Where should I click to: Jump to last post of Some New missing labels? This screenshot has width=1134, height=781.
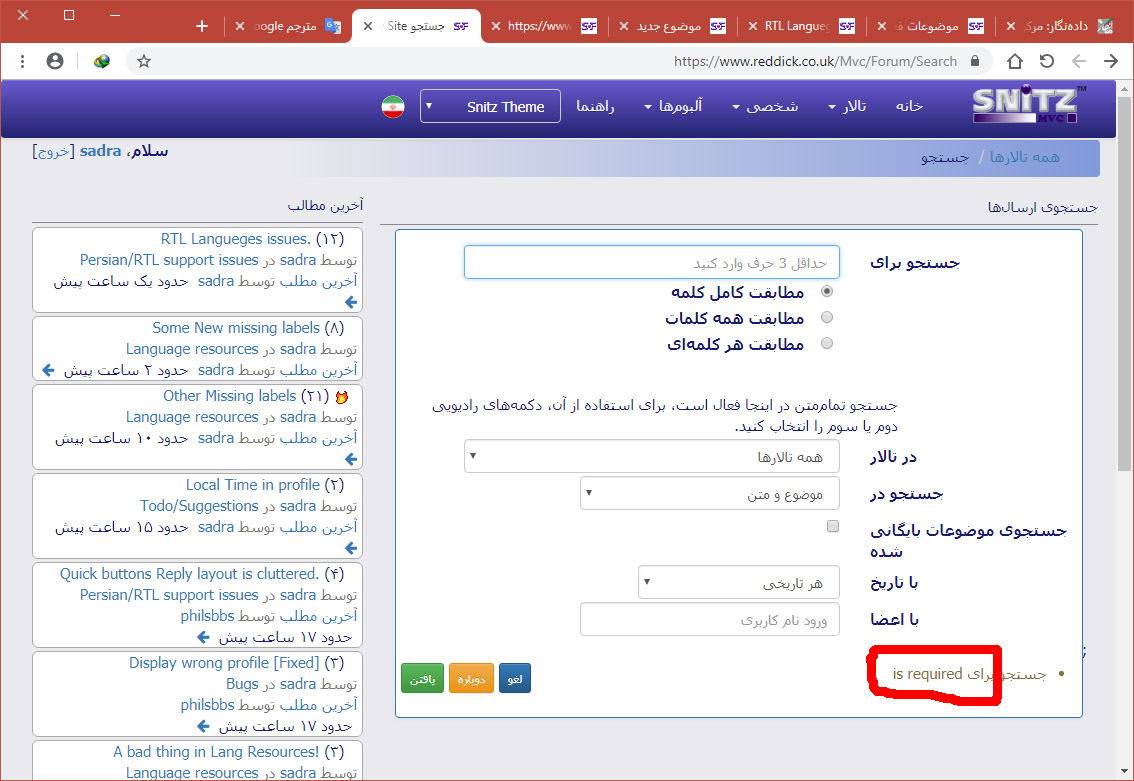[49, 370]
